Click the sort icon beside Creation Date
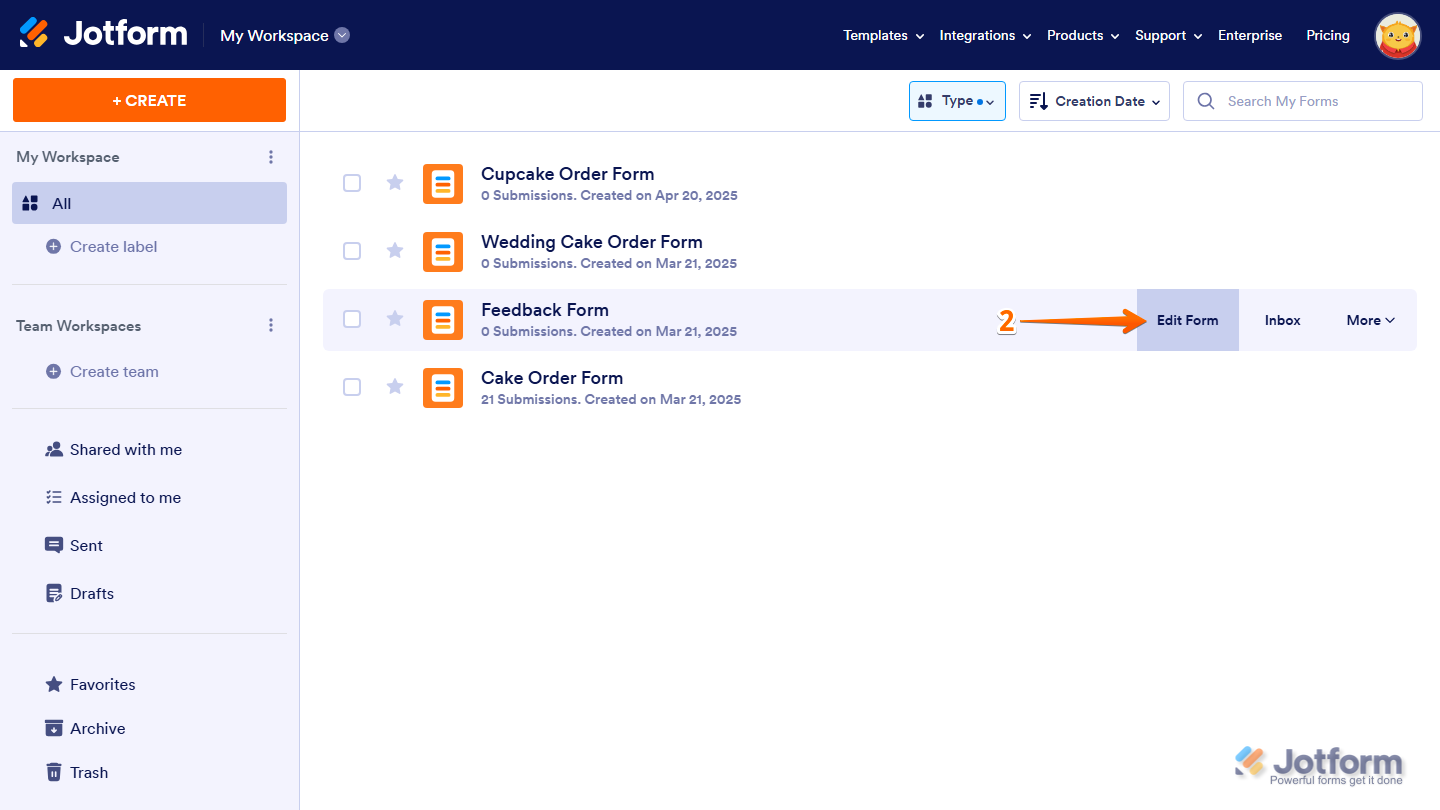Screen dimensions: 1440x810 (x=1038, y=101)
